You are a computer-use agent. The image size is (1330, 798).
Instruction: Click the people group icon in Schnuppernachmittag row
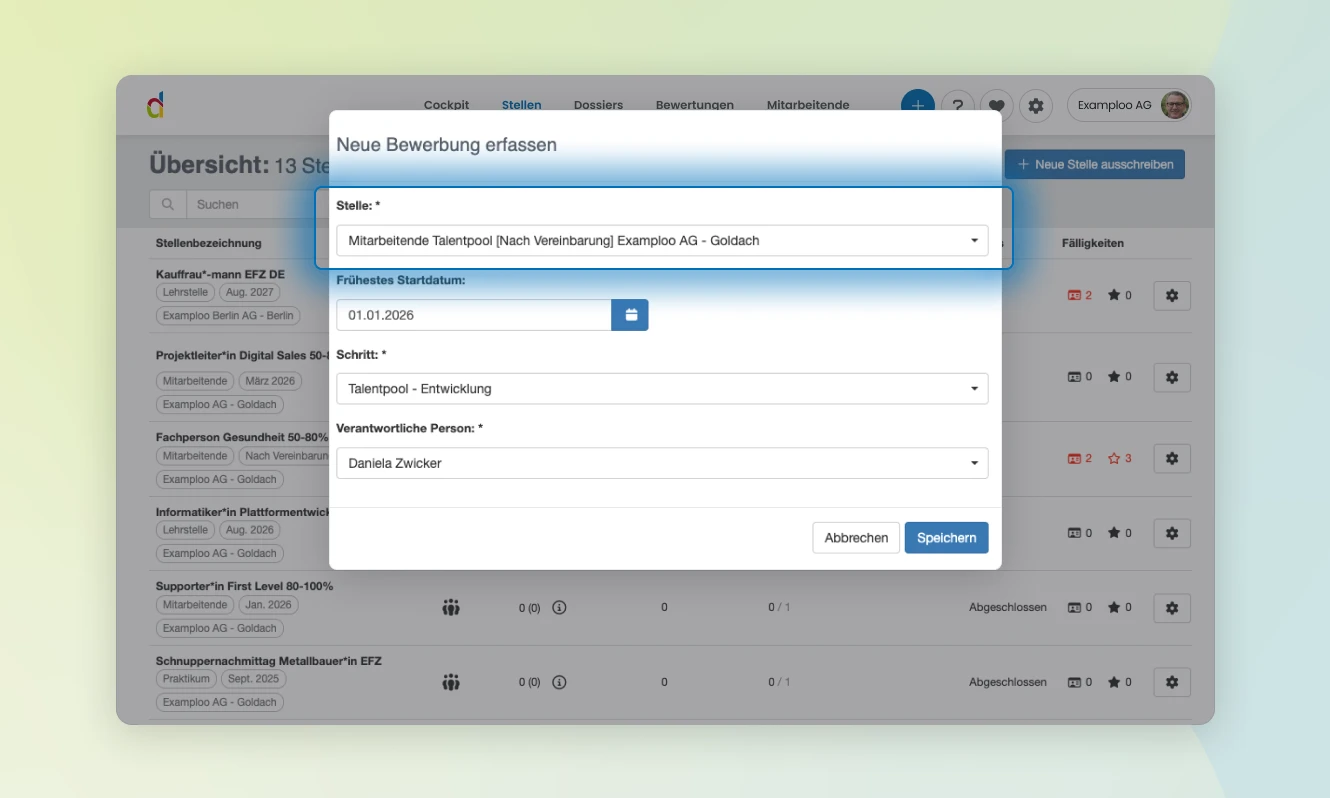451,682
